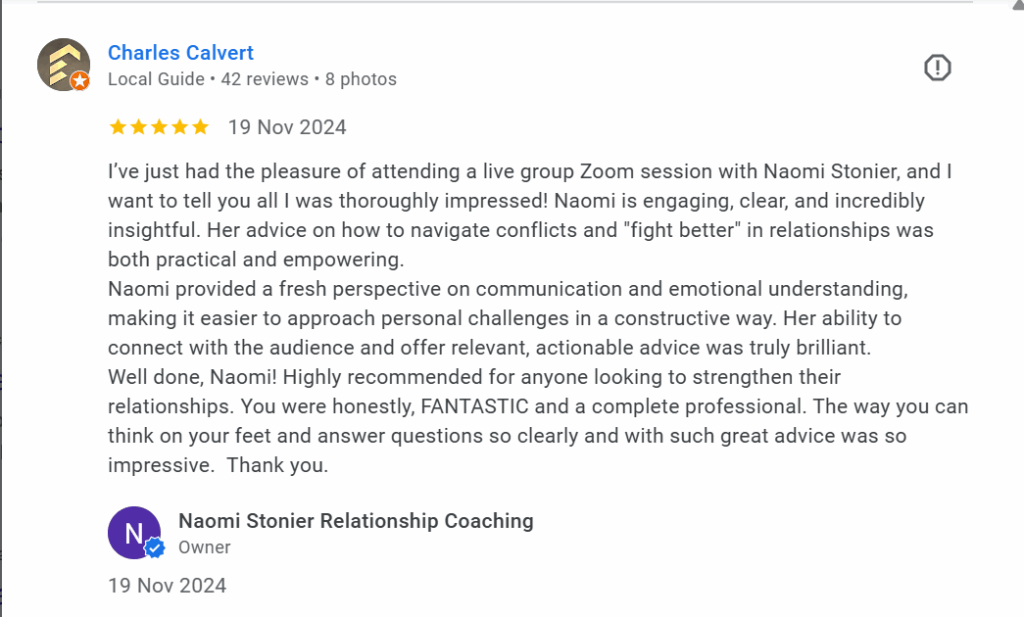Select the second yellow rating star
1024x617 pixels.
pos(138,127)
